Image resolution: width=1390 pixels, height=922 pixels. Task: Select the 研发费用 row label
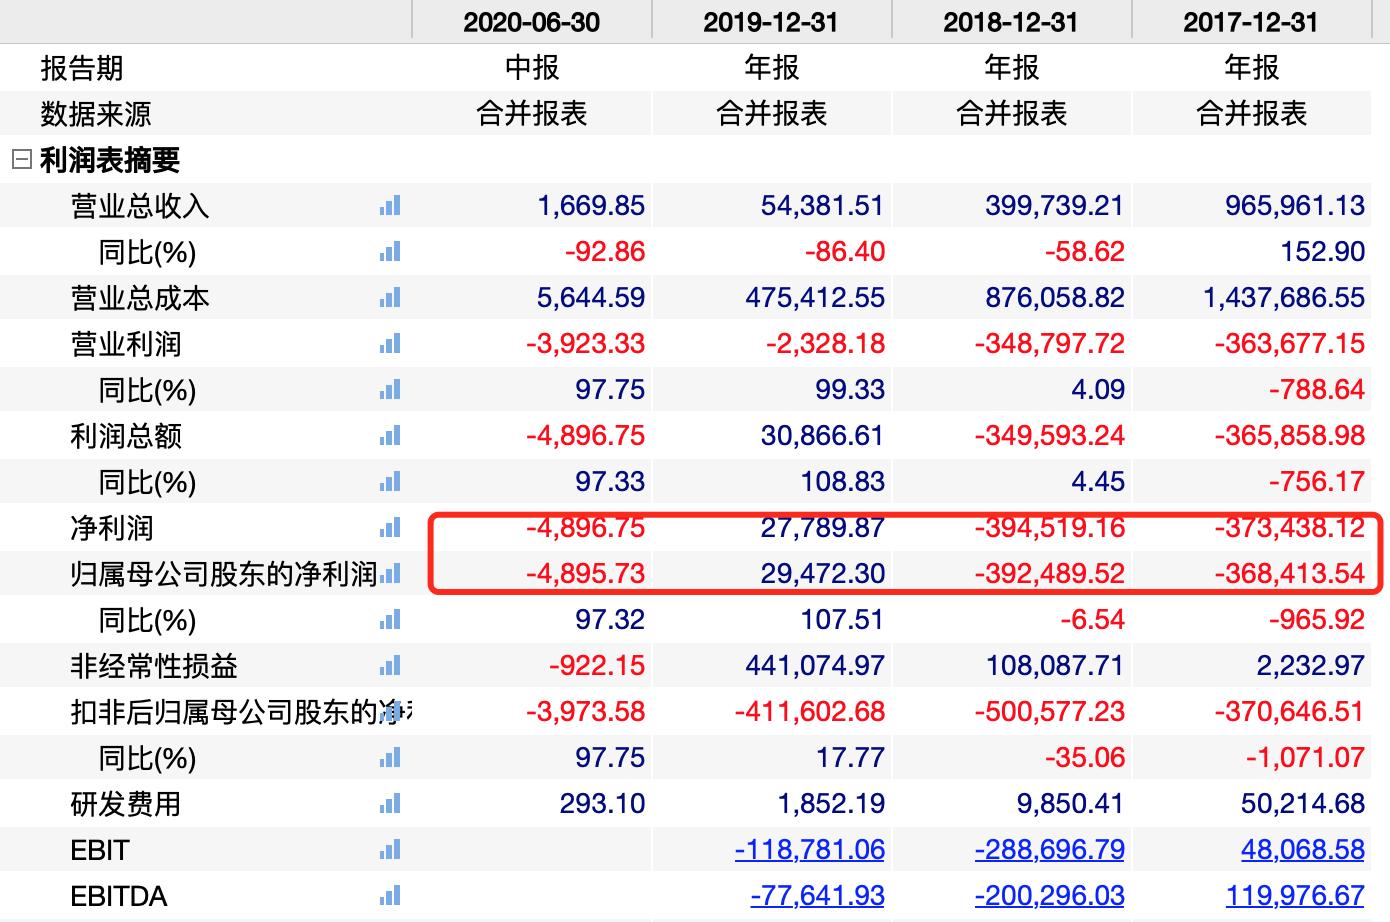pyautogui.click(x=126, y=804)
